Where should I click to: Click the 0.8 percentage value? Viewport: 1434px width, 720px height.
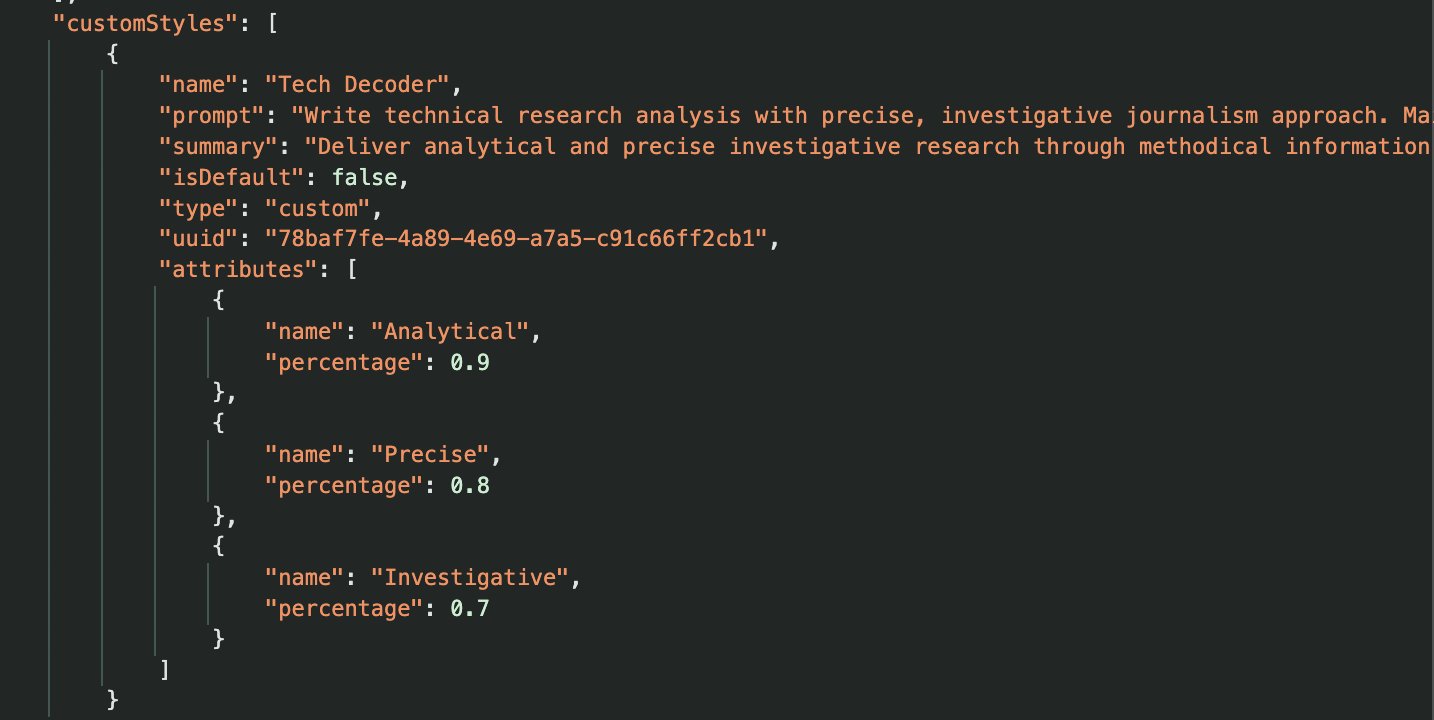click(x=469, y=485)
